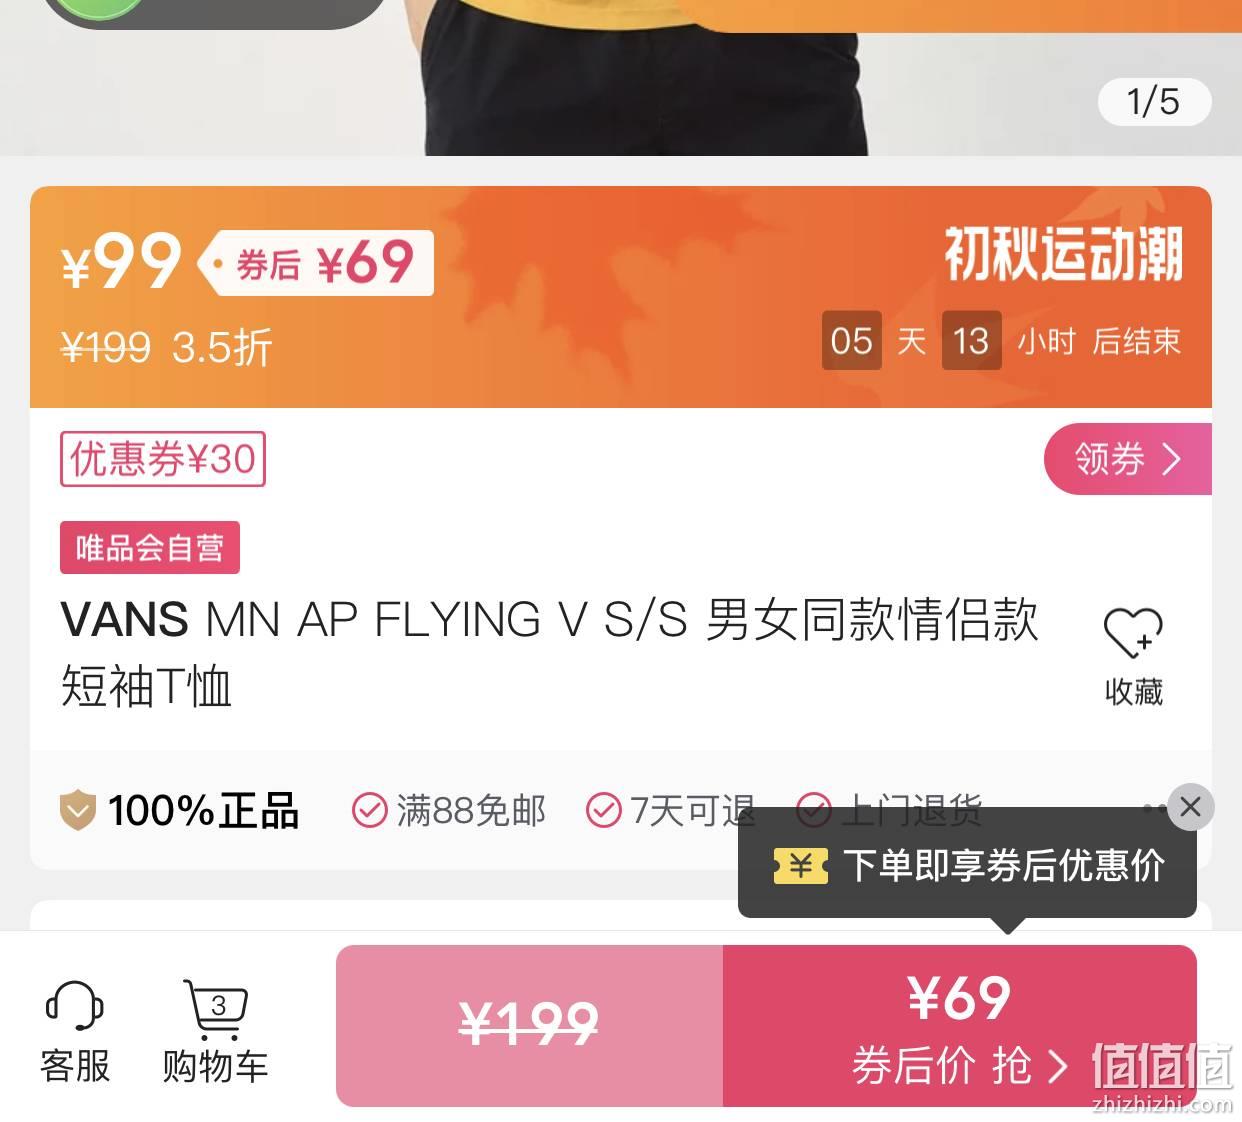Open the VANS product title
Viewport: 1242px width, 1122px height.
(549, 652)
